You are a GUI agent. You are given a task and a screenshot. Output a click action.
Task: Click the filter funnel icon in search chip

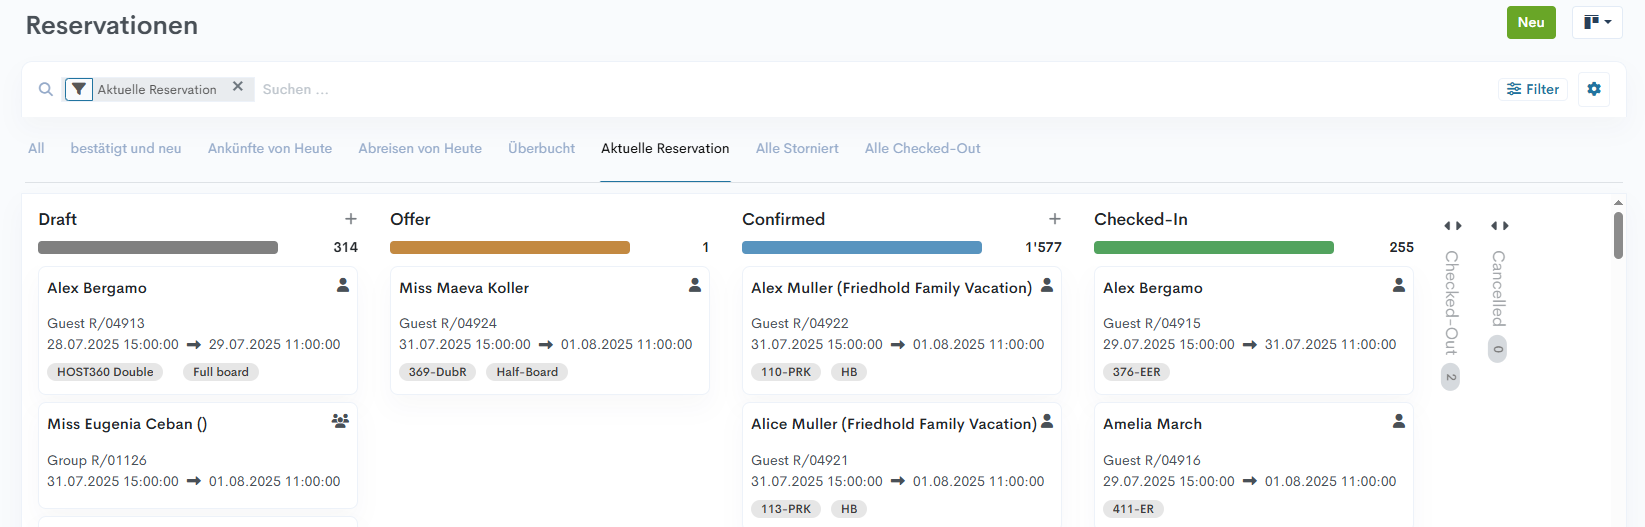coord(79,89)
